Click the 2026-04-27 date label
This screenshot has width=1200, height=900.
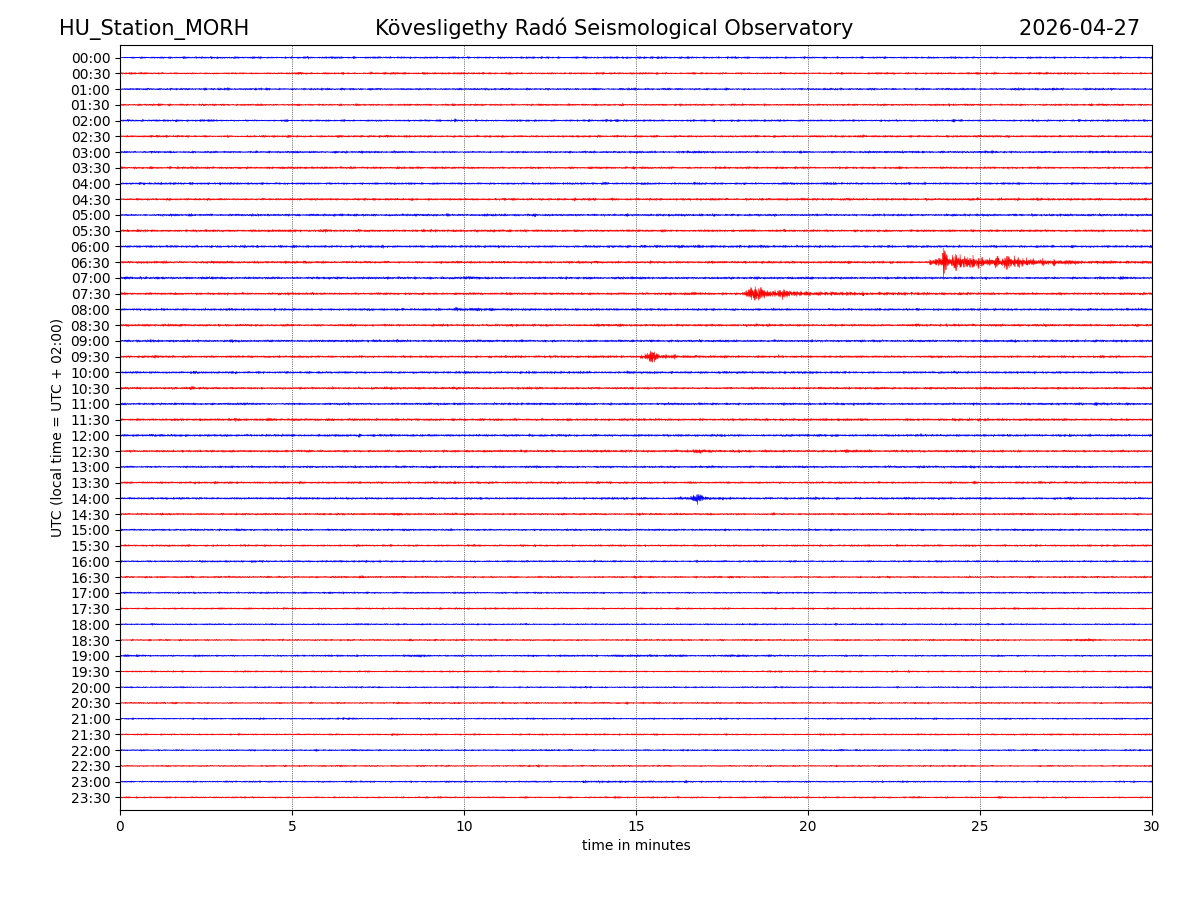(1079, 29)
